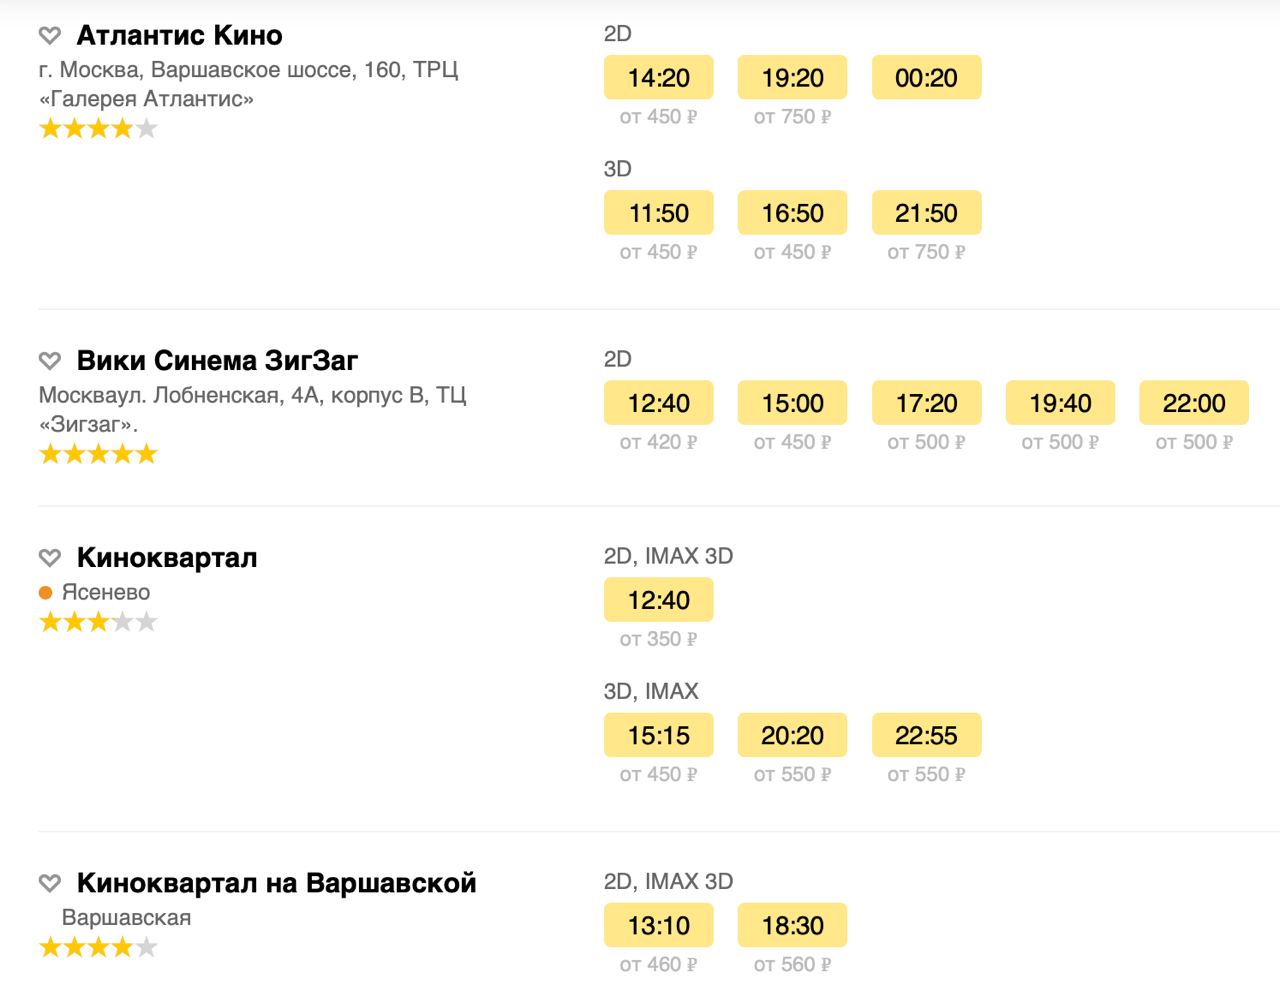Click the star rating of Киноквартал на Варшавской
Screen dimensions: 1280x985
98,948
